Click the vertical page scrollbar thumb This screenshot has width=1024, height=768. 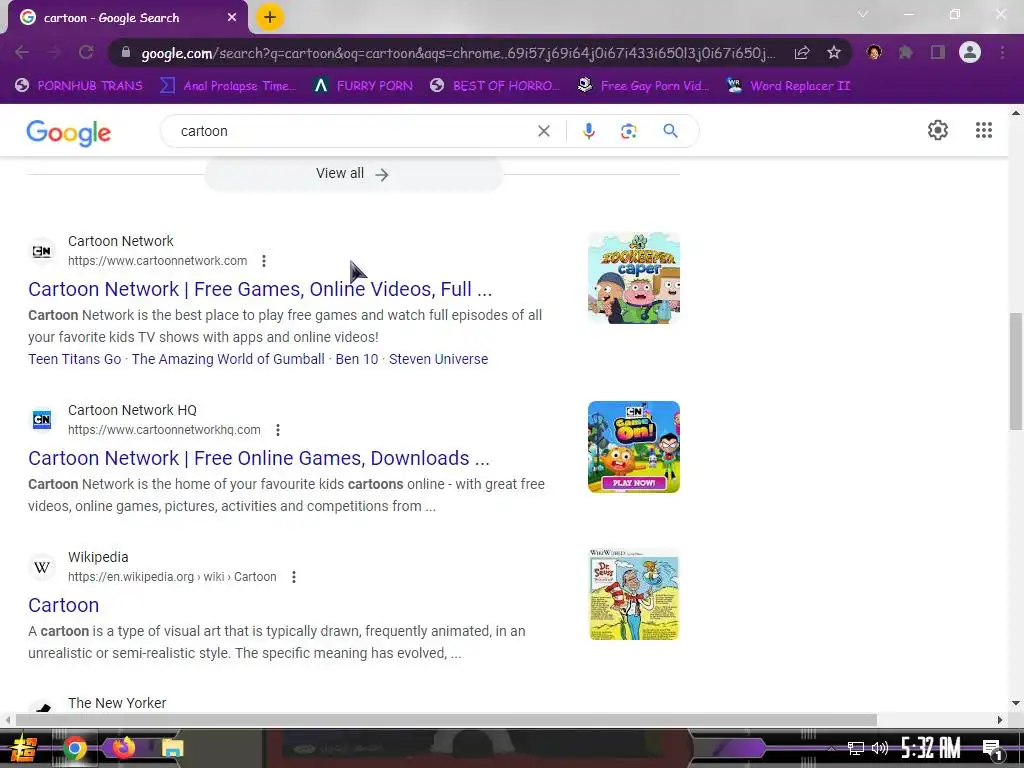coord(1016,372)
